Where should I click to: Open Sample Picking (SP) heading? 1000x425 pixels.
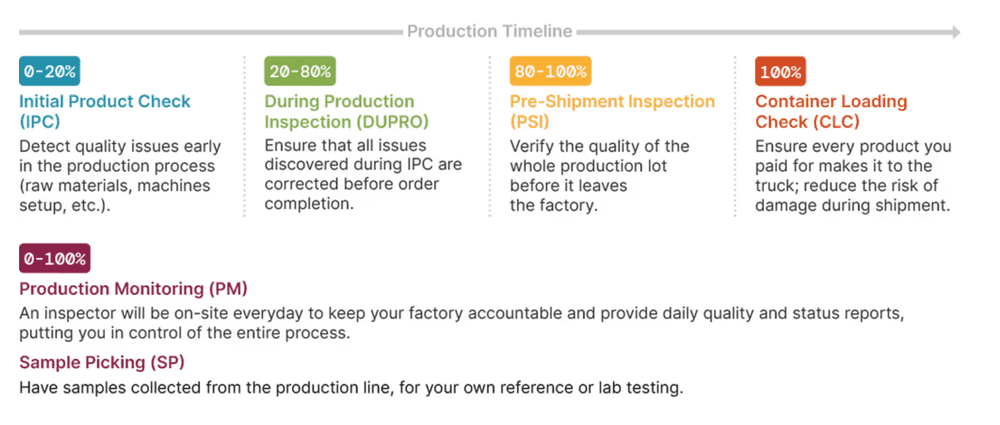click(101, 362)
